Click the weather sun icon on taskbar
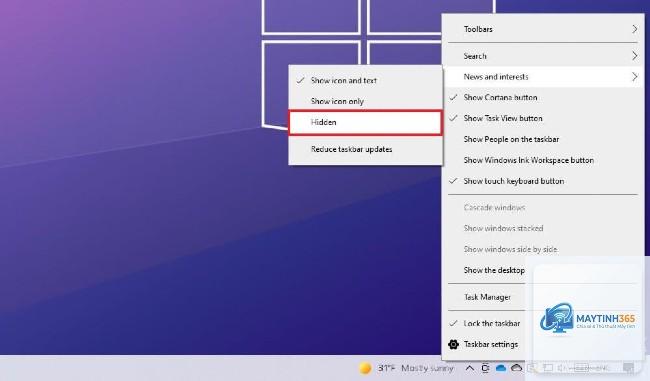 click(x=365, y=368)
